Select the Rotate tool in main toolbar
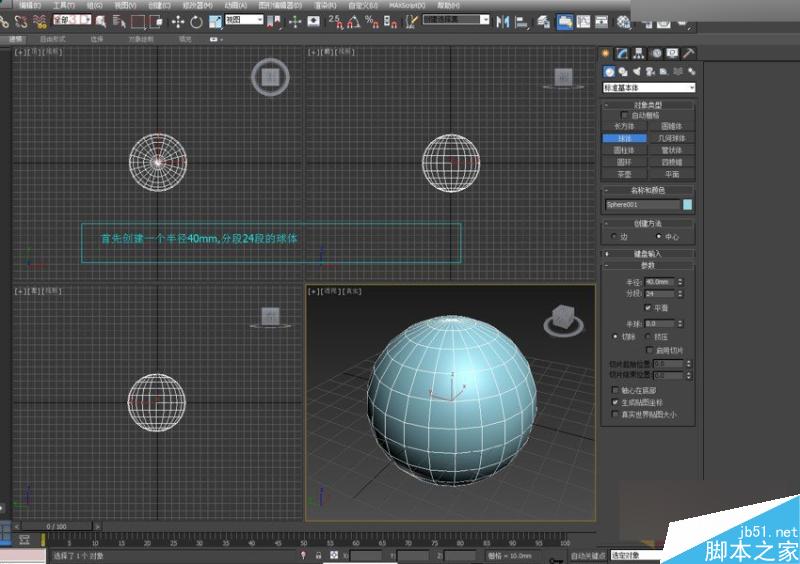The width and height of the screenshot is (800, 564). 195,21
